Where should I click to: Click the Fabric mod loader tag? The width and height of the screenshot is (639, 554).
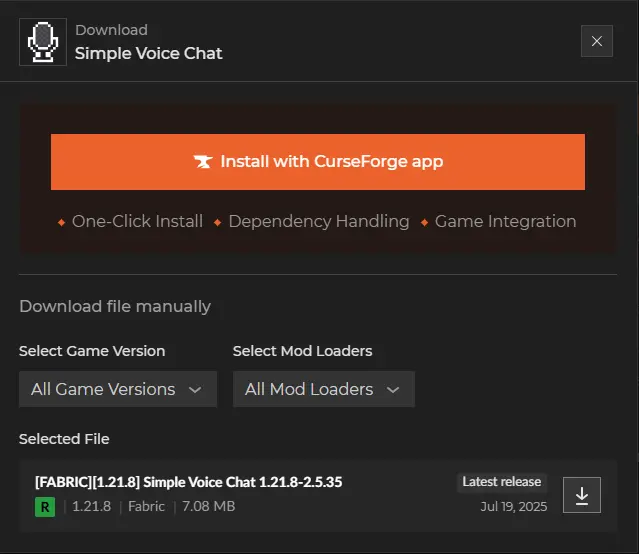click(146, 507)
